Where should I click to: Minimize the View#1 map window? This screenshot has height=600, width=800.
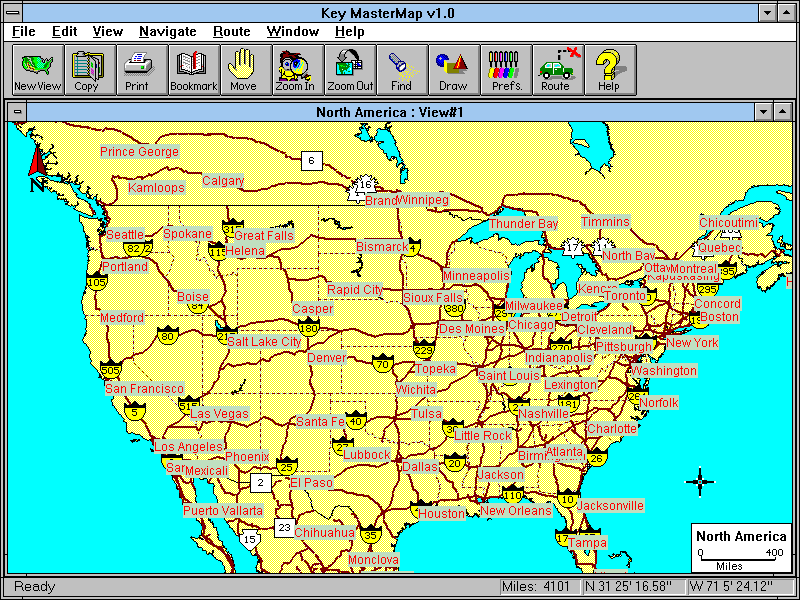pyautogui.click(x=763, y=112)
